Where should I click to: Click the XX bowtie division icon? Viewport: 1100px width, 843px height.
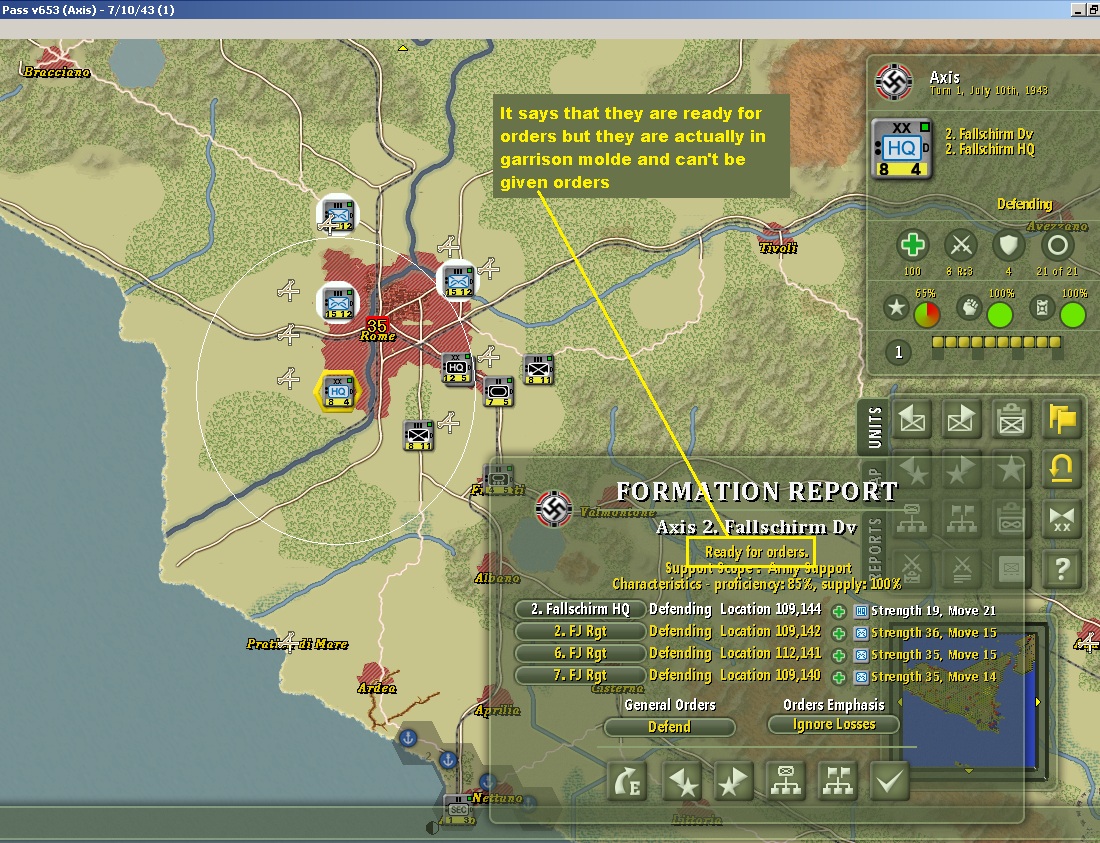pos(1061,520)
